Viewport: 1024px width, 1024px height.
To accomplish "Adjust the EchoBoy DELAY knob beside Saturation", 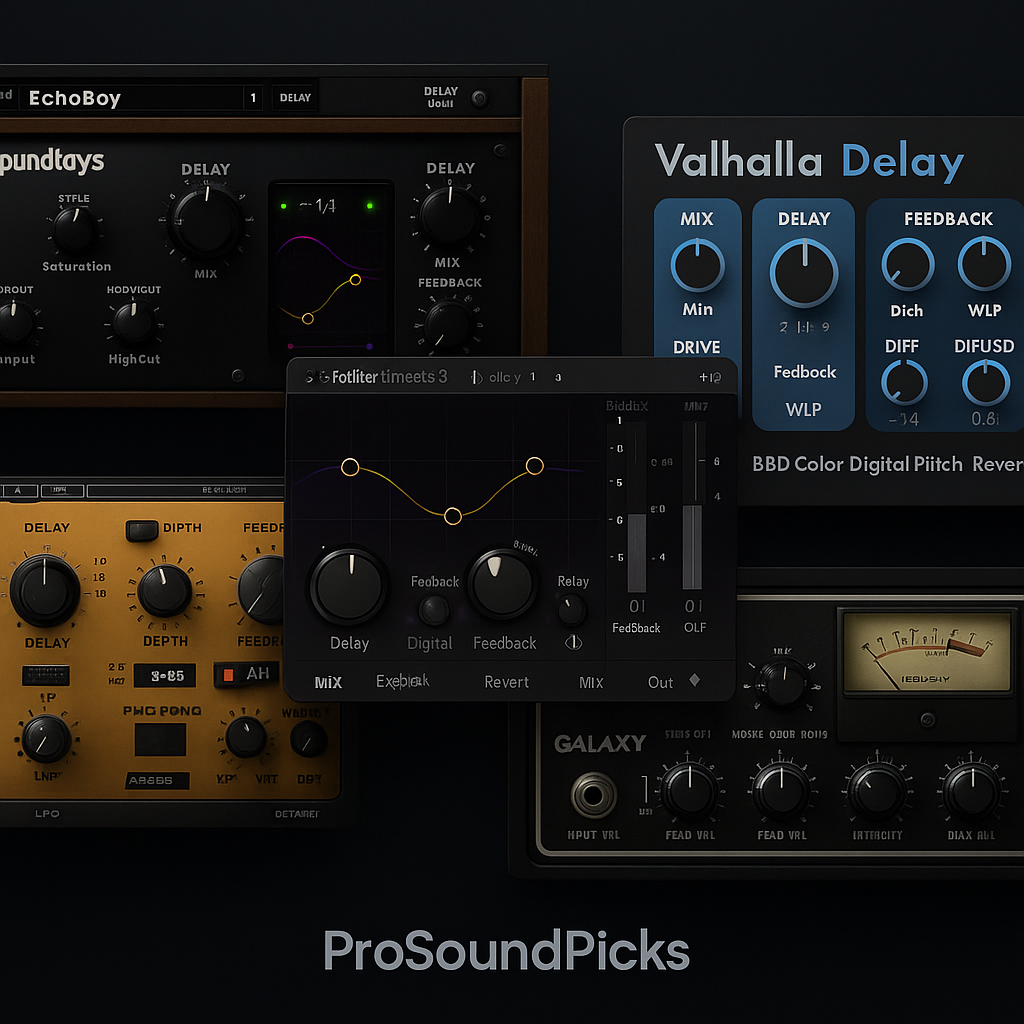I will coord(205,221).
